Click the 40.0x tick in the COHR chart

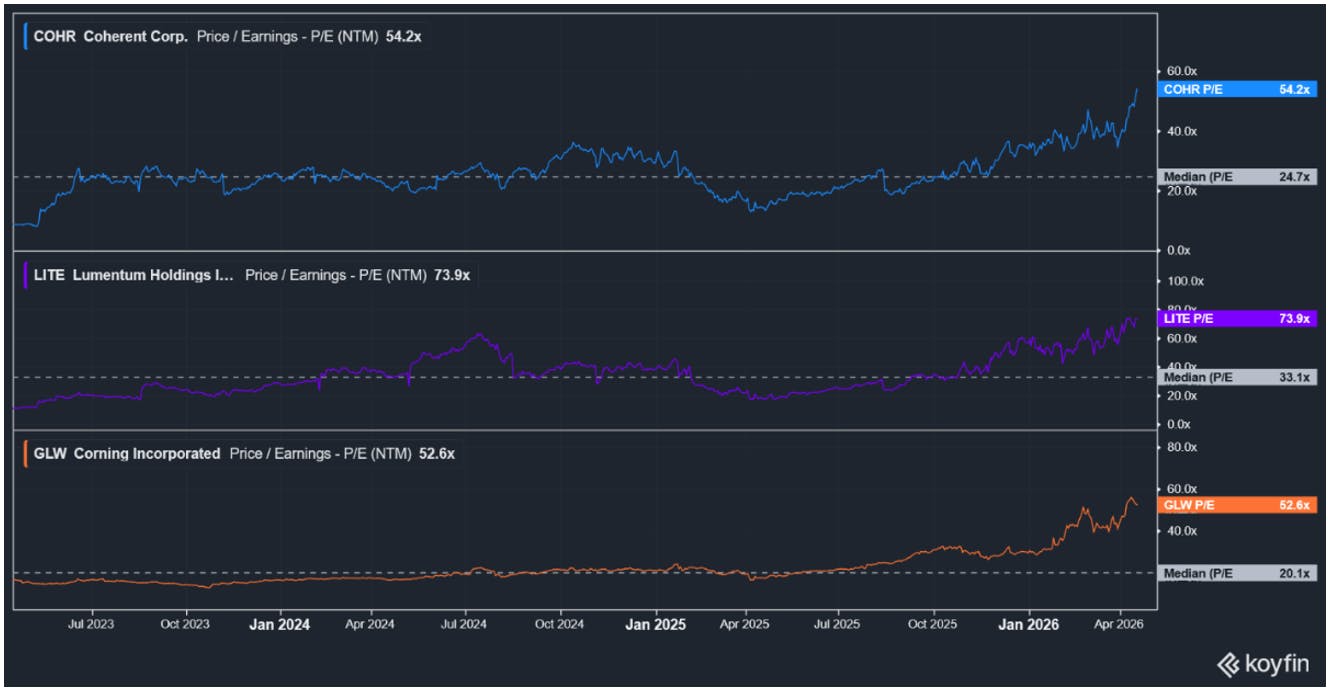click(x=1182, y=131)
